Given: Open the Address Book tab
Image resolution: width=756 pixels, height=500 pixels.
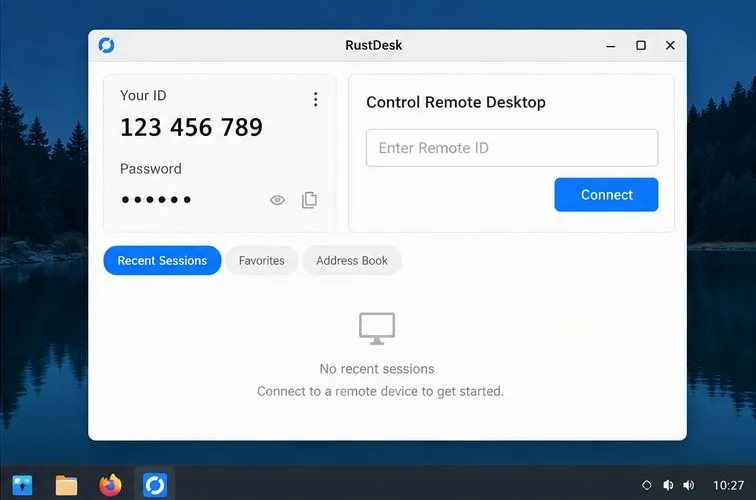Looking at the screenshot, I should (351, 260).
